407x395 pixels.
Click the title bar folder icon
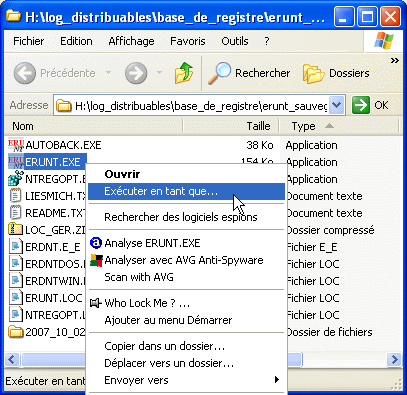coord(13,16)
